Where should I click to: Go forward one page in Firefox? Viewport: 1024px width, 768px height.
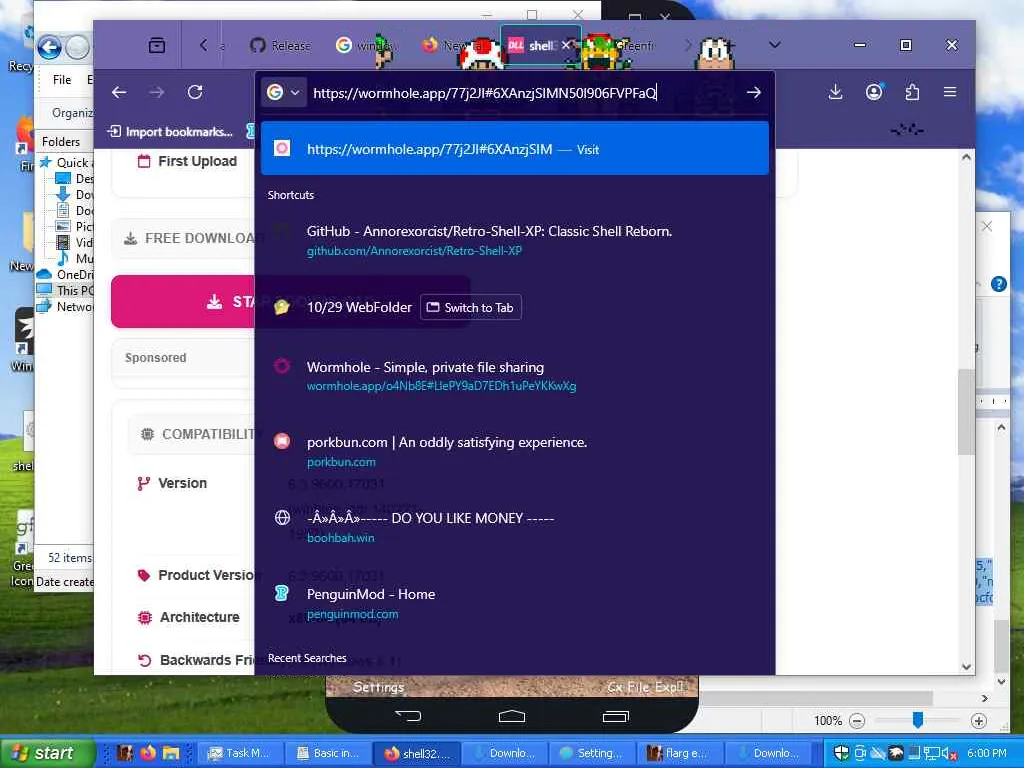tap(157, 93)
